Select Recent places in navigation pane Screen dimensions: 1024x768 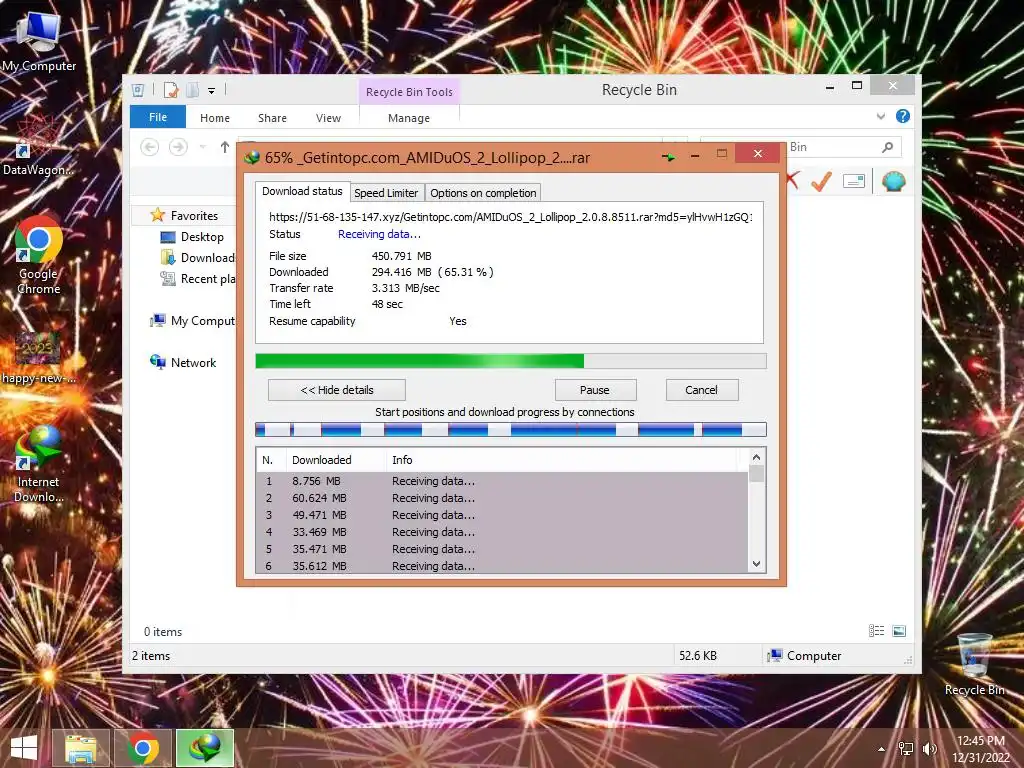[x=198, y=279]
